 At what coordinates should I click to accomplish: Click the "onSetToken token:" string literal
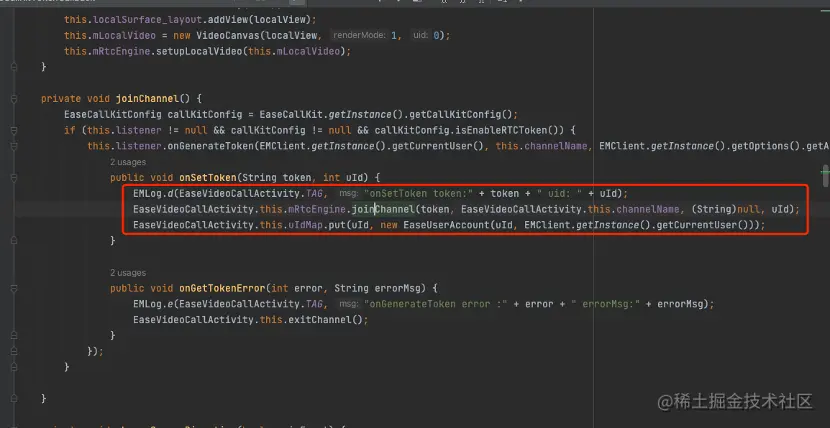tap(418, 194)
